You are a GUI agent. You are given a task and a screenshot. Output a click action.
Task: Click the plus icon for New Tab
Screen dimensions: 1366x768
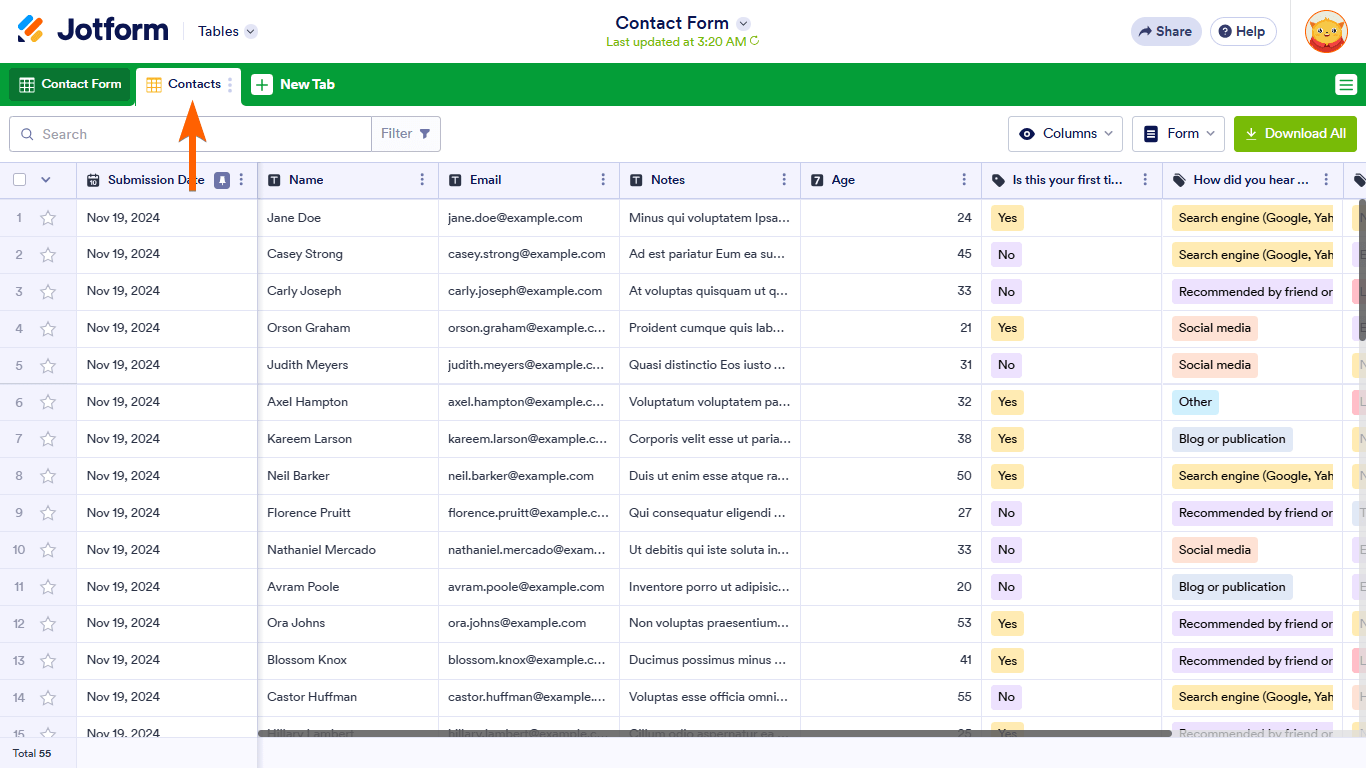click(262, 85)
